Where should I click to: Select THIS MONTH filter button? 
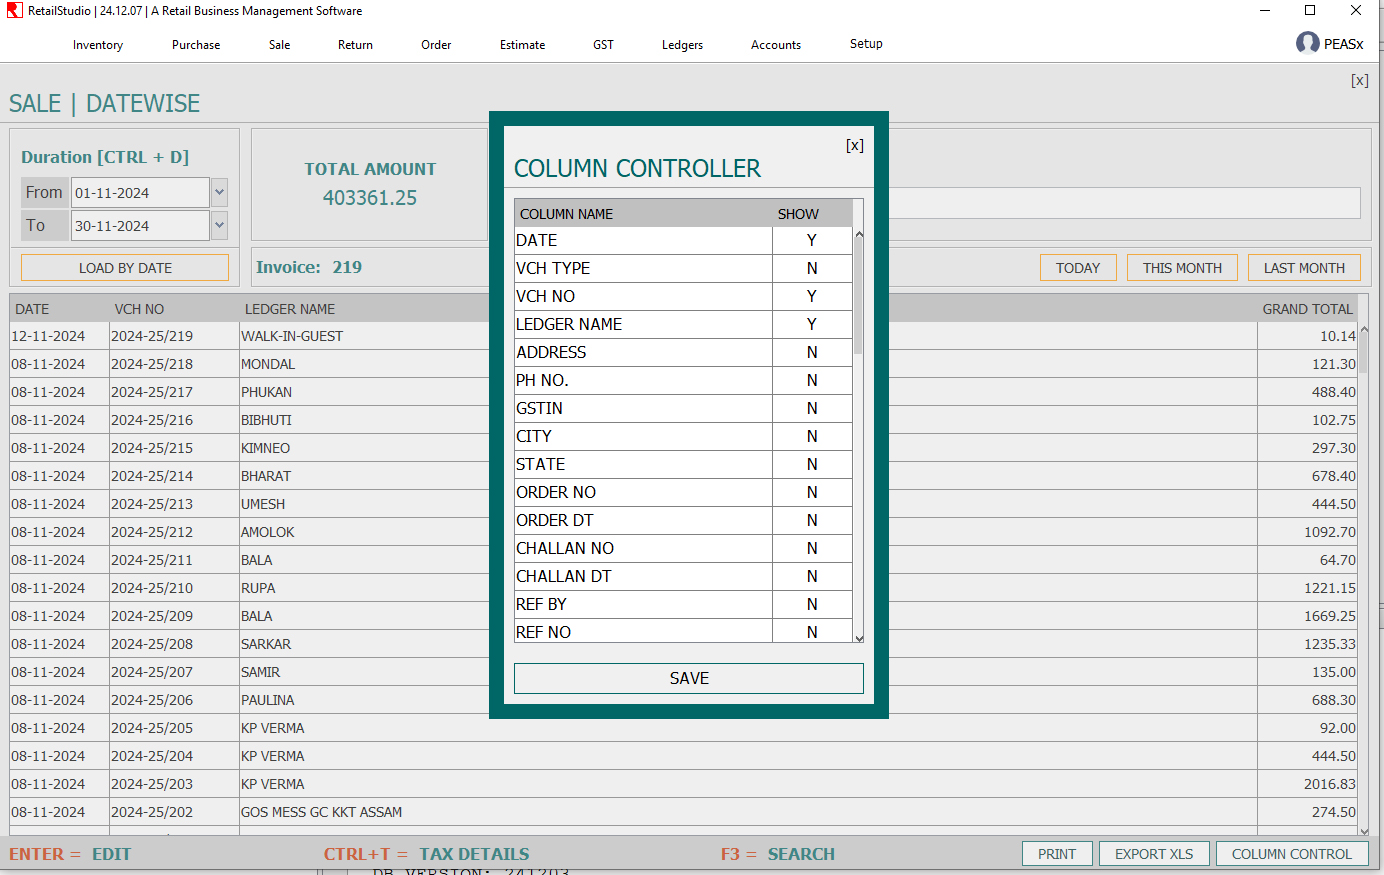1182,268
